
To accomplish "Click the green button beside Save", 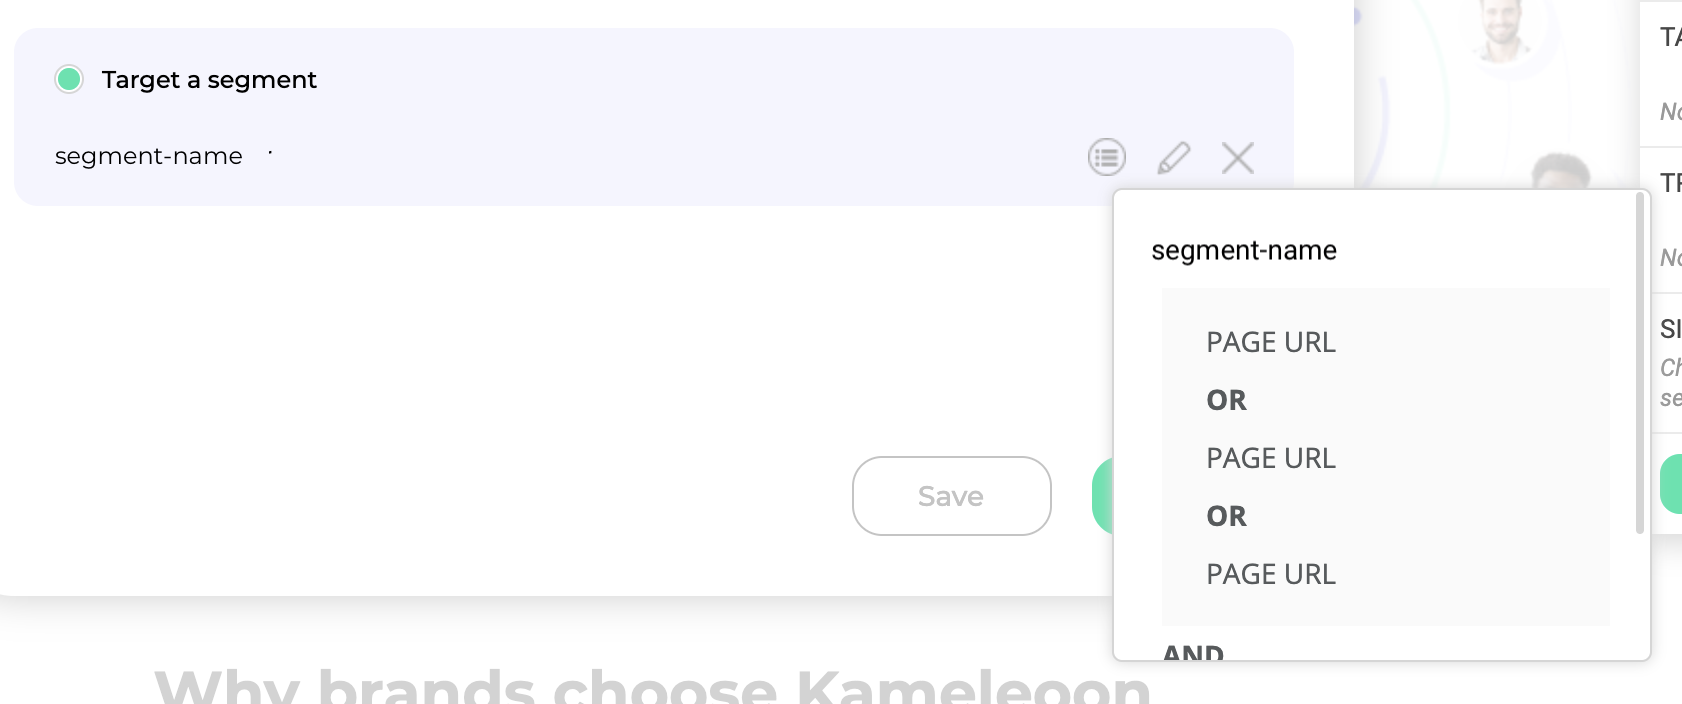I will 1103,496.
